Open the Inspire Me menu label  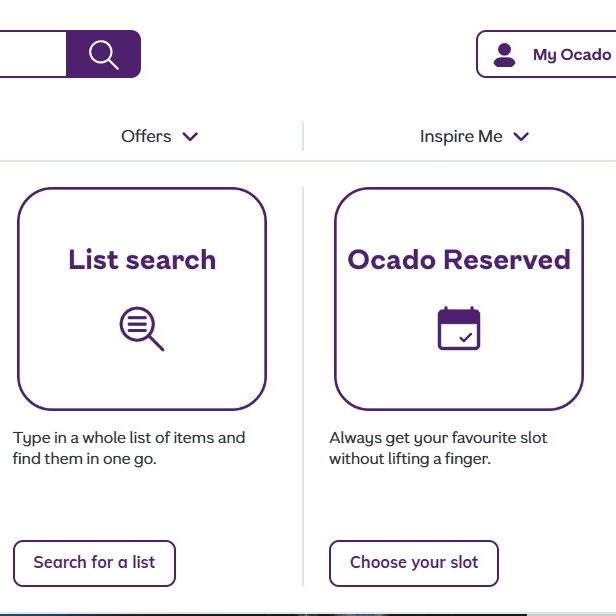coord(461,137)
